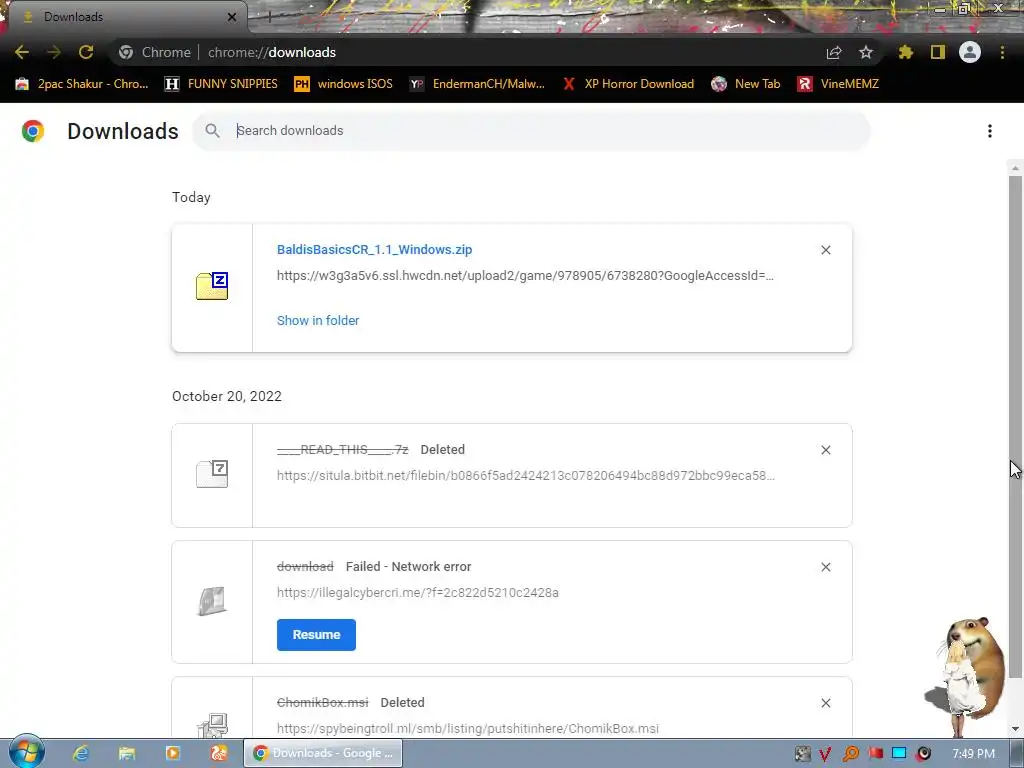Open Windows Media Player from taskbar
The height and width of the screenshot is (768, 1024).
pyautogui.click(x=173, y=753)
